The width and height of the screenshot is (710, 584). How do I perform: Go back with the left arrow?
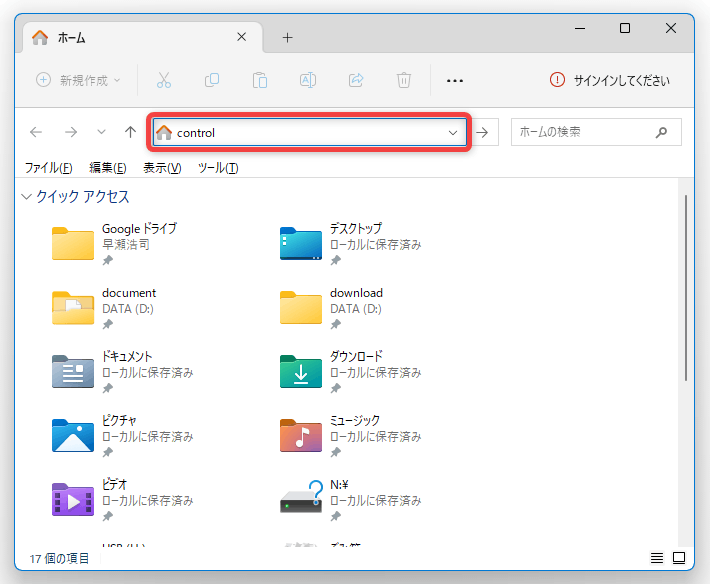coord(36,132)
